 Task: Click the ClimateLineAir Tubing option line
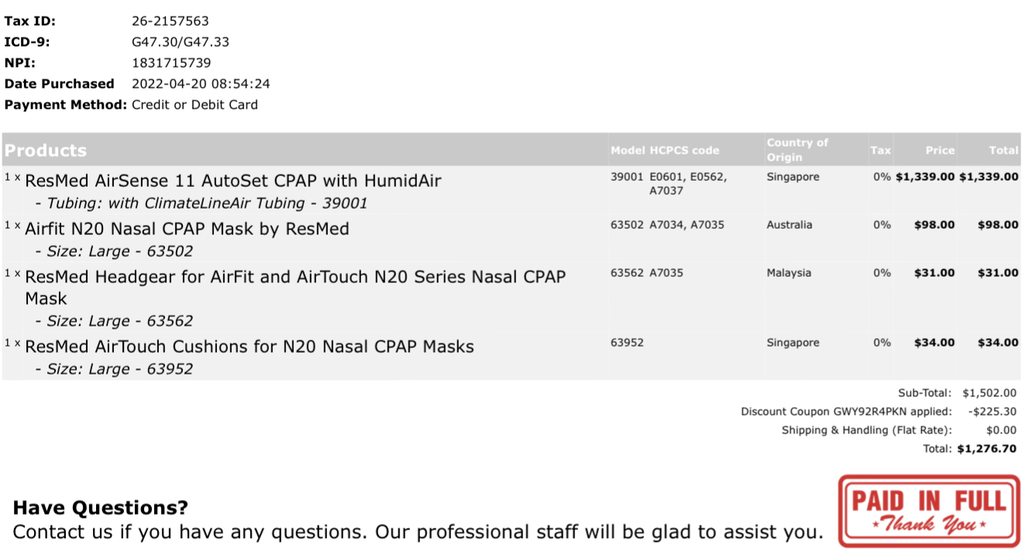[x=201, y=203]
